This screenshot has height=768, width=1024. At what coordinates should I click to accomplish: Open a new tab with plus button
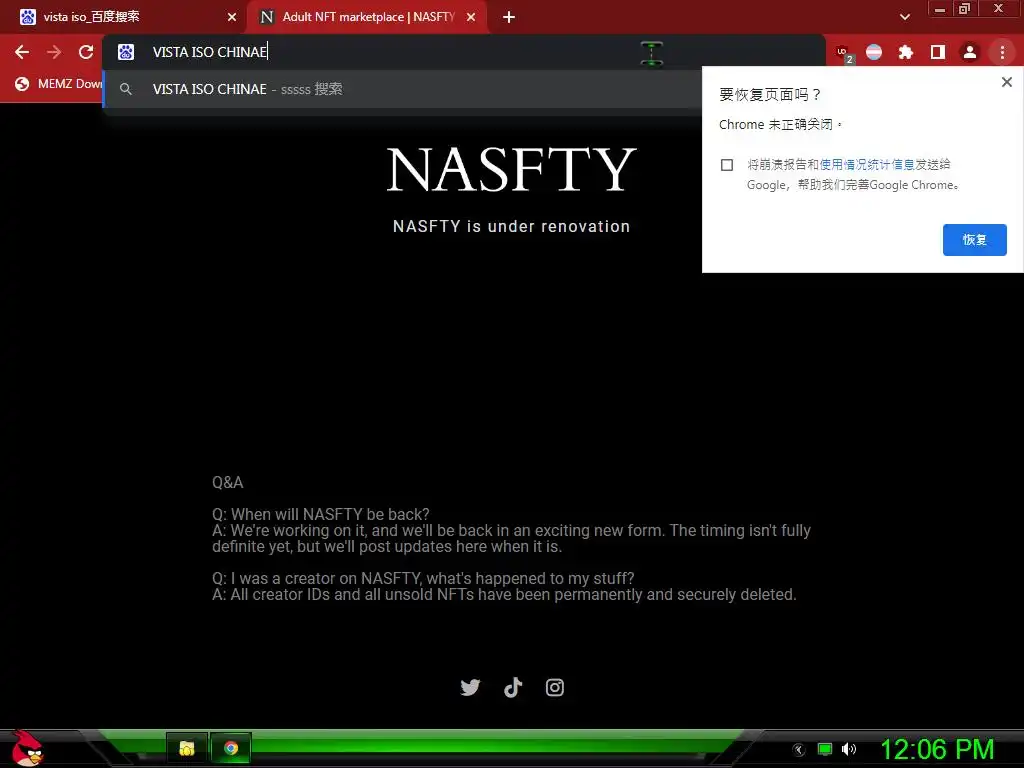(x=509, y=17)
